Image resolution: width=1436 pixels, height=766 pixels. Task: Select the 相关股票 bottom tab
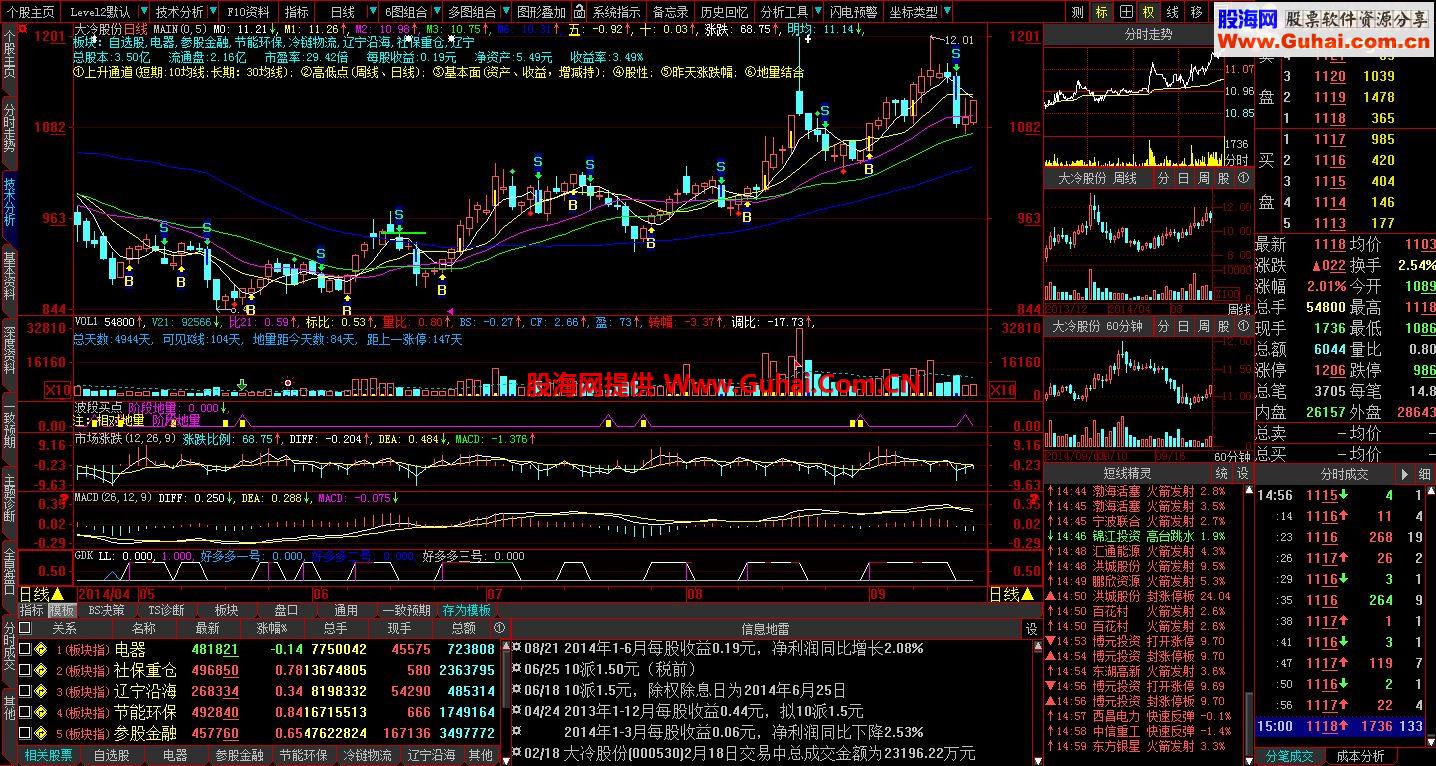point(49,756)
